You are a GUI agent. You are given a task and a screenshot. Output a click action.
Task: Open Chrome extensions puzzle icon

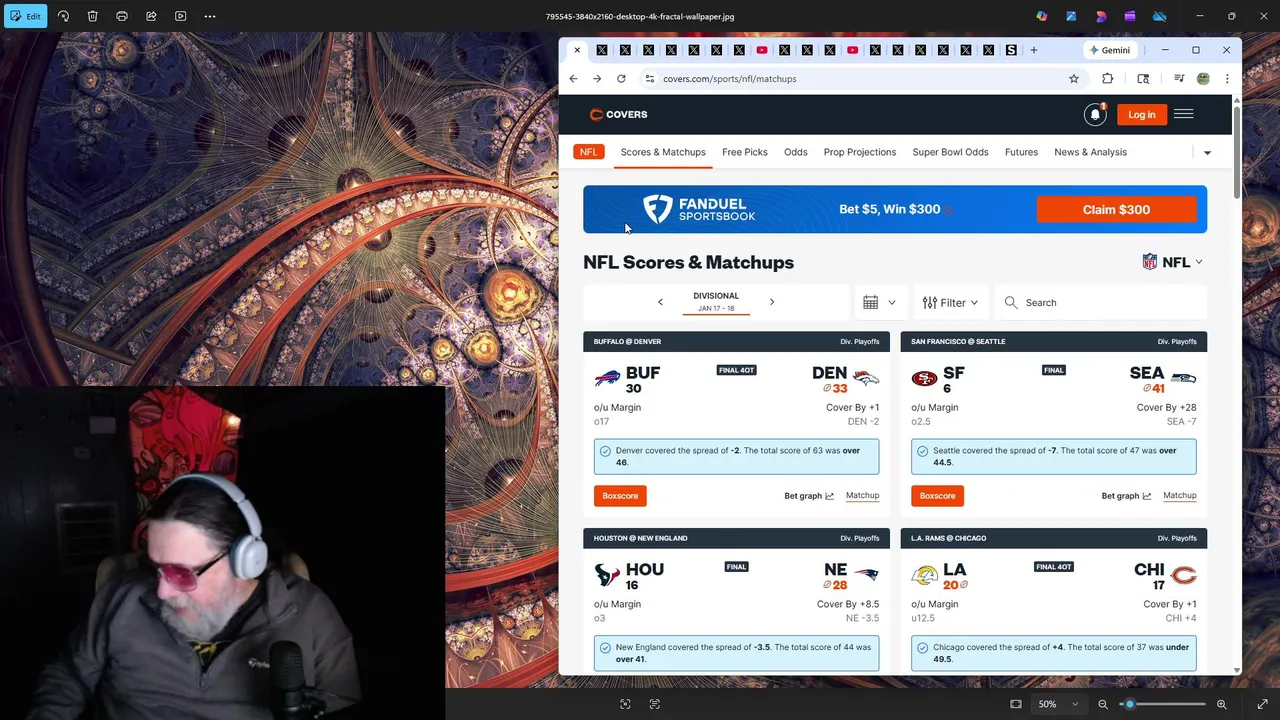click(1108, 79)
